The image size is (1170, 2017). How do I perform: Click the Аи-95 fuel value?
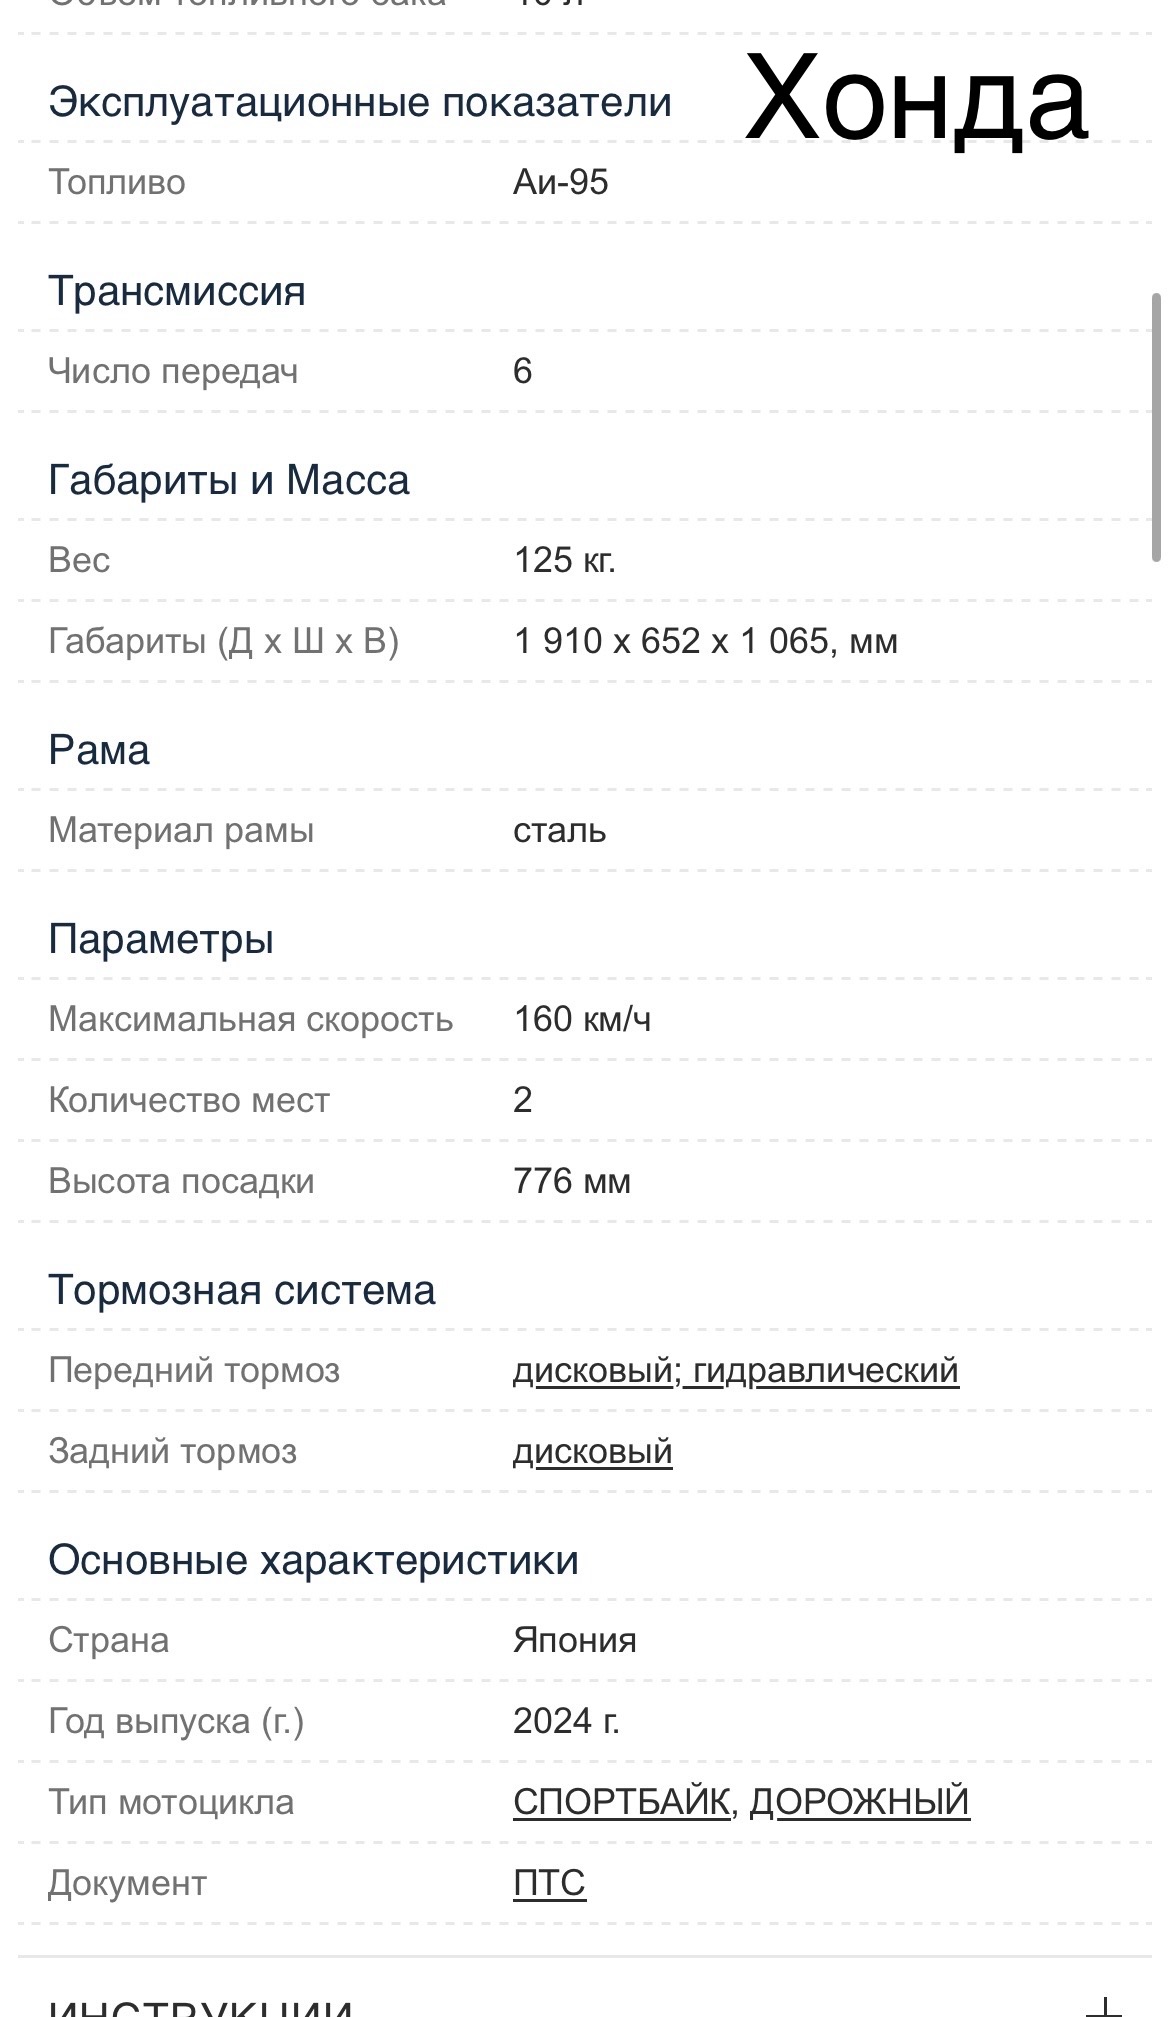point(560,182)
